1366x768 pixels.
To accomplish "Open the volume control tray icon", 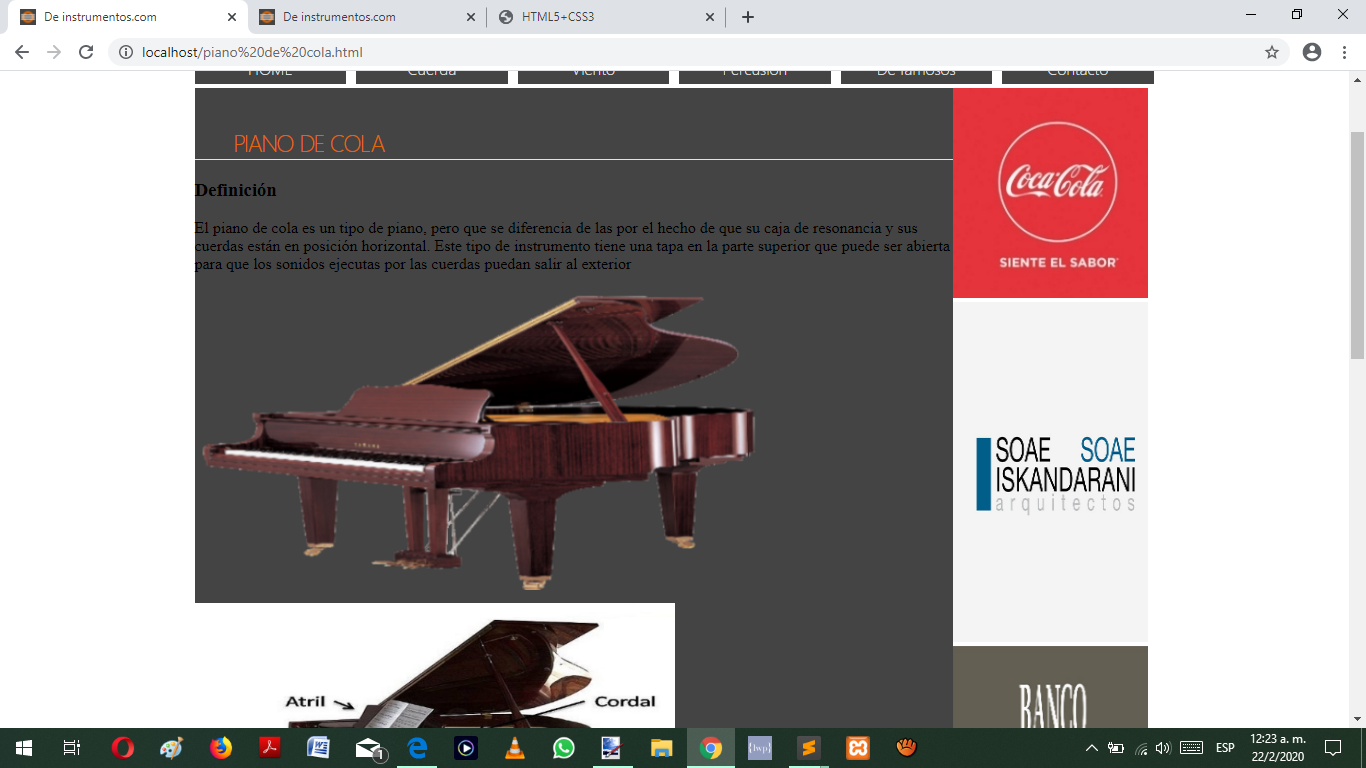I will tap(1163, 748).
